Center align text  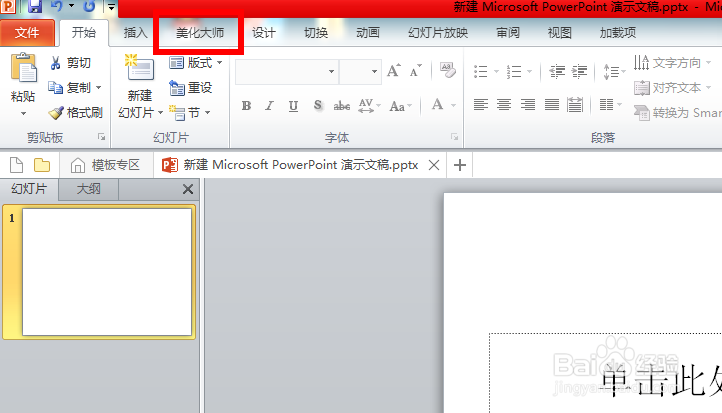[504, 105]
